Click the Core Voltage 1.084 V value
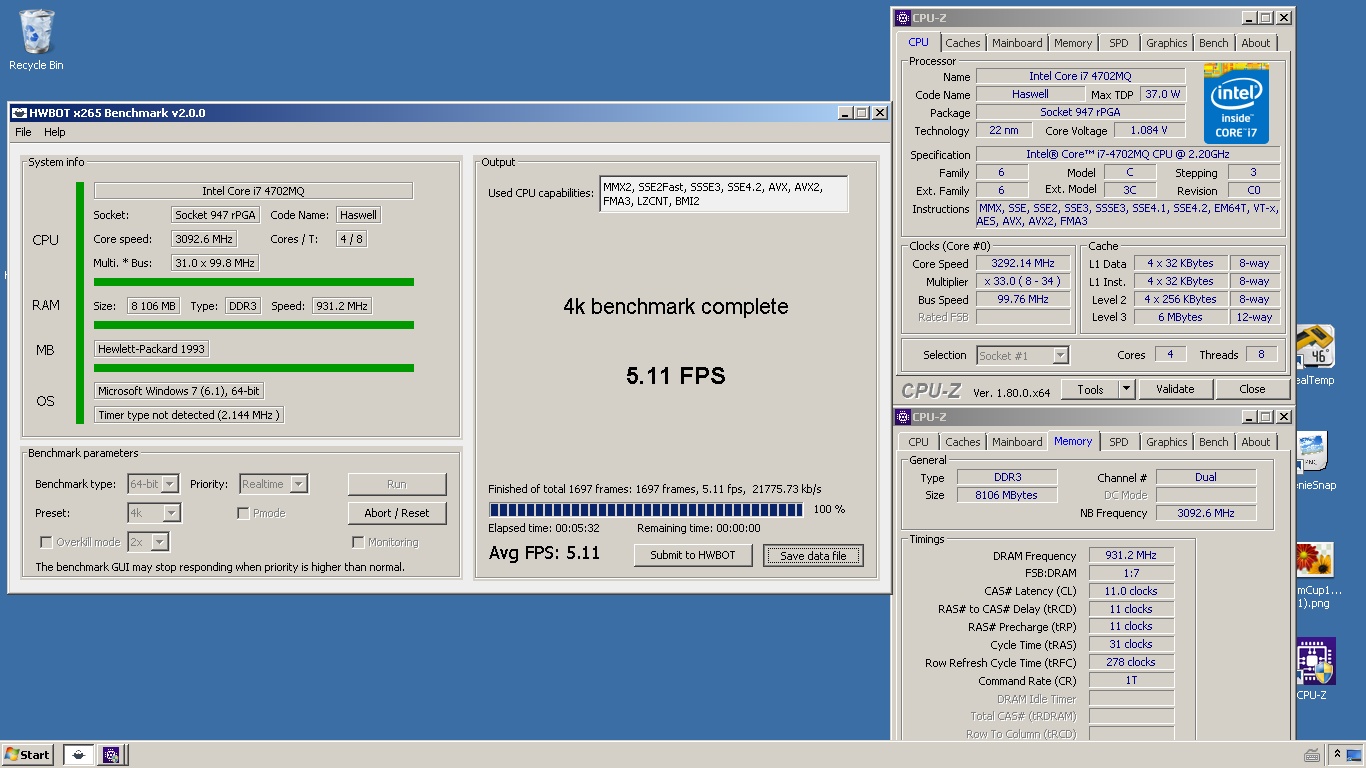 click(x=1149, y=131)
